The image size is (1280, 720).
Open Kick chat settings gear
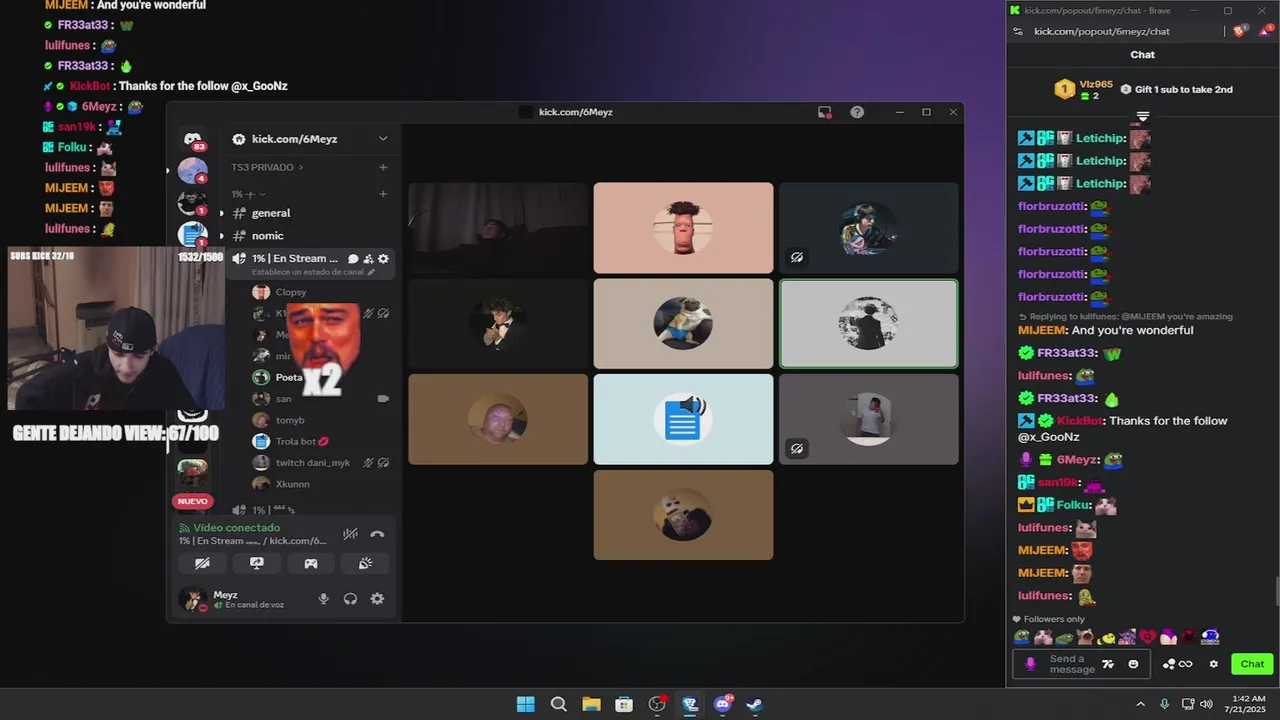point(1214,664)
